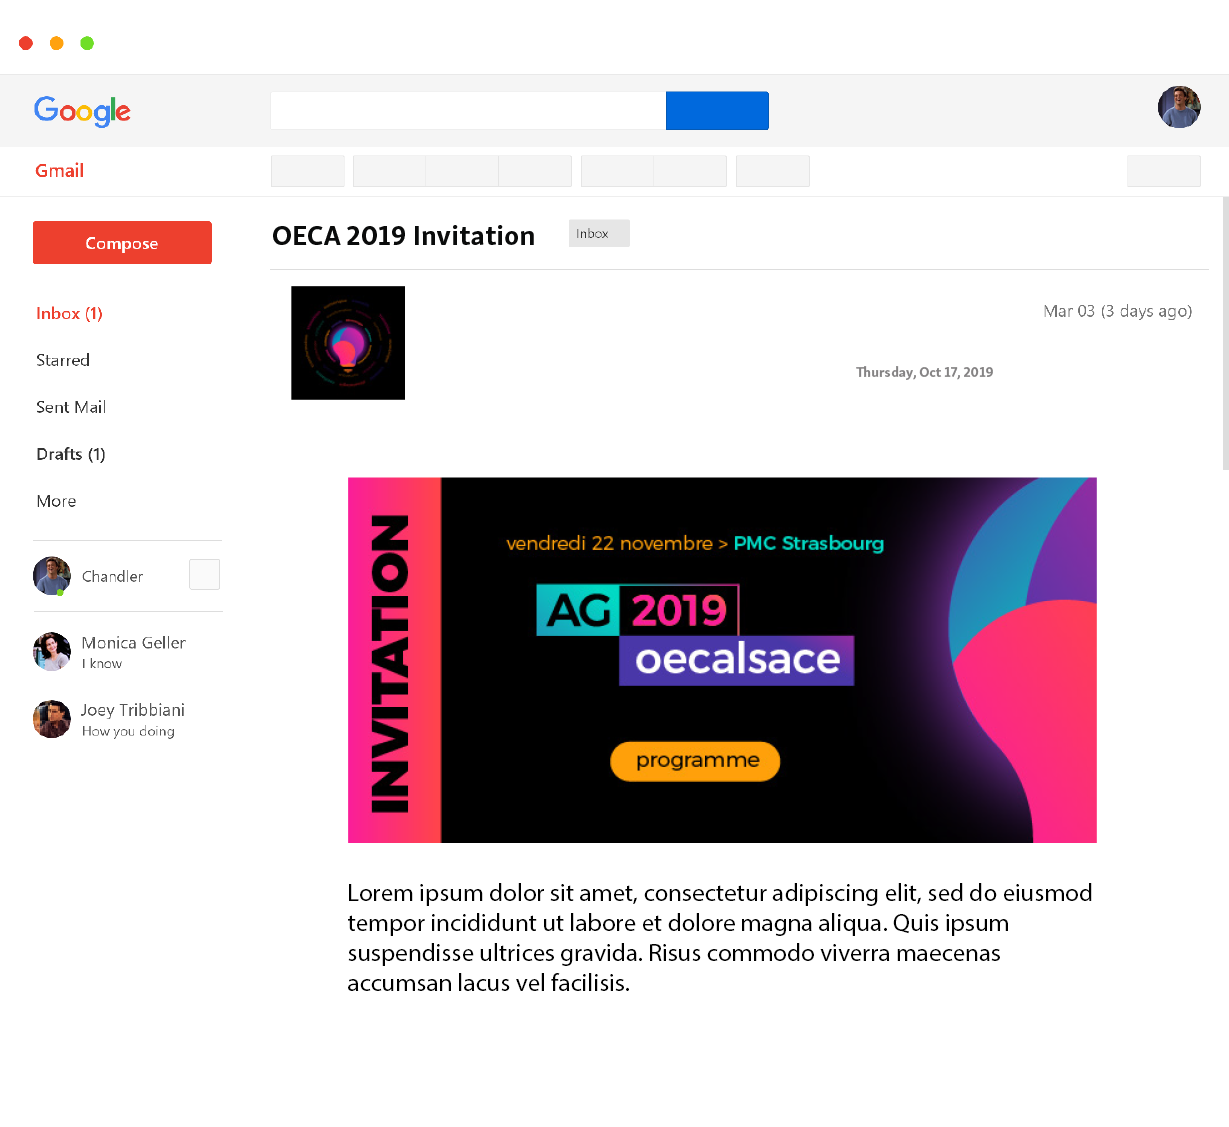Click in the Google search field
The width and height of the screenshot is (1229, 1127).
pyautogui.click(x=468, y=111)
